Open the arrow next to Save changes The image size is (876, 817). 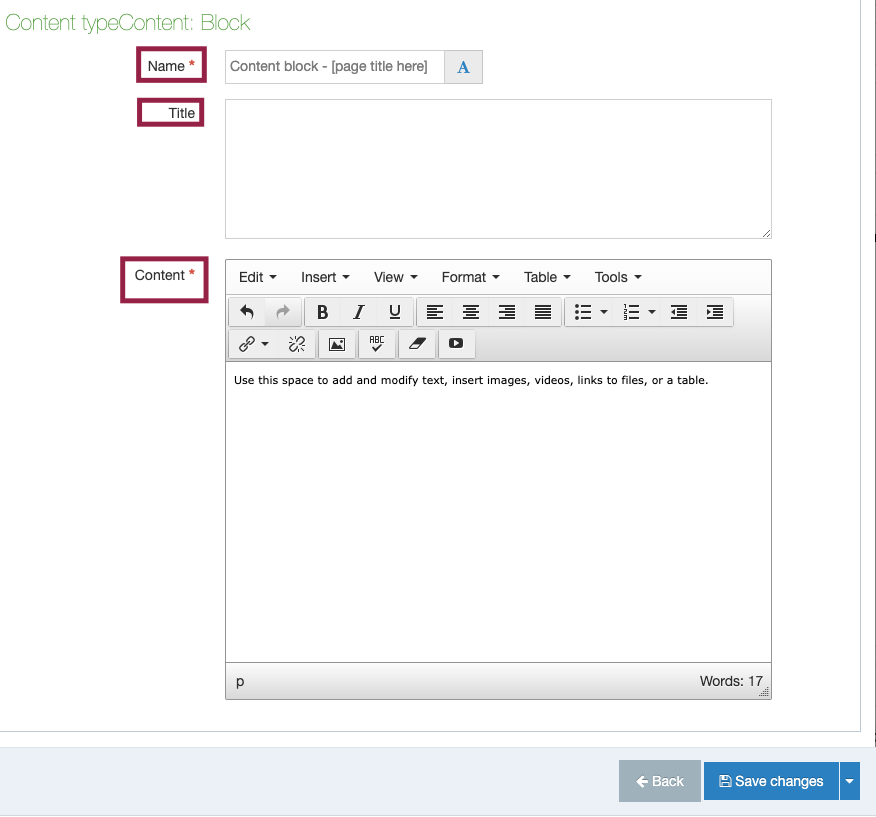pos(850,781)
